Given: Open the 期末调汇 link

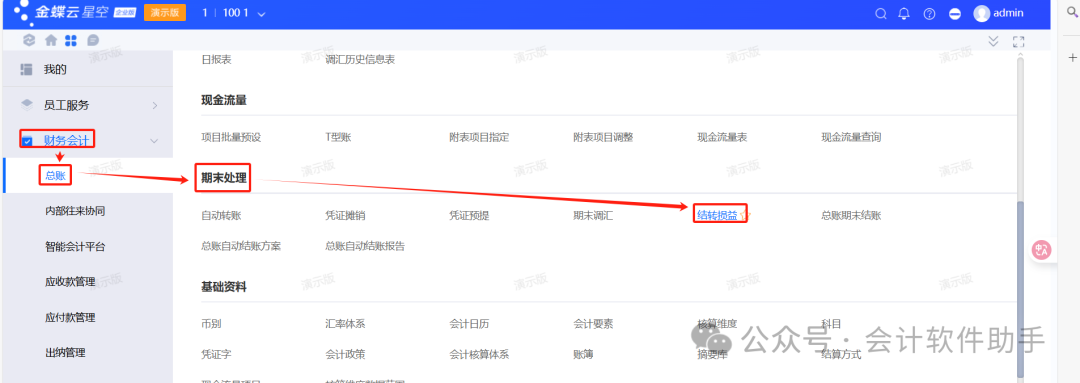Looking at the screenshot, I should tap(593, 216).
